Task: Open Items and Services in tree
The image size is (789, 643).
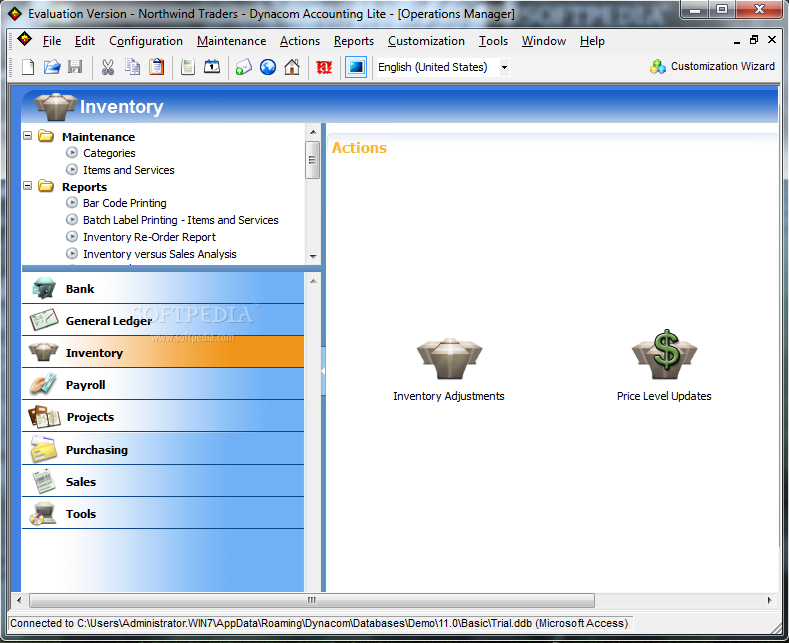Action: pos(129,170)
